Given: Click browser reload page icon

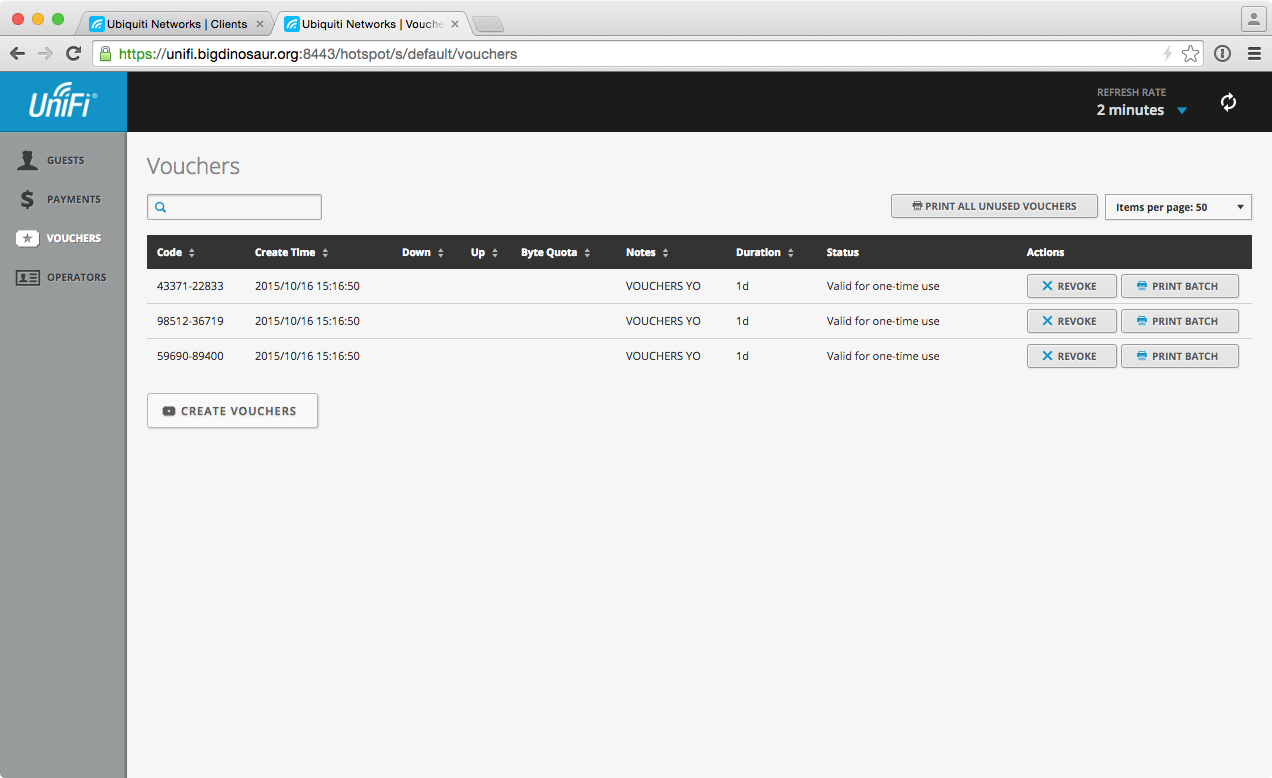Looking at the screenshot, I should pyautogui.click(x=73, y=54).
